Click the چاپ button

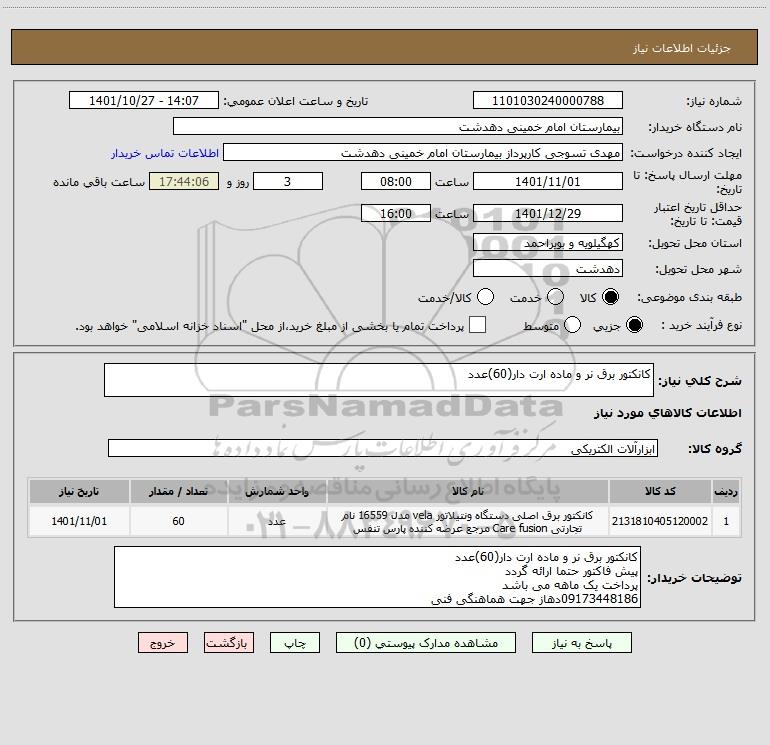[295, 643]
